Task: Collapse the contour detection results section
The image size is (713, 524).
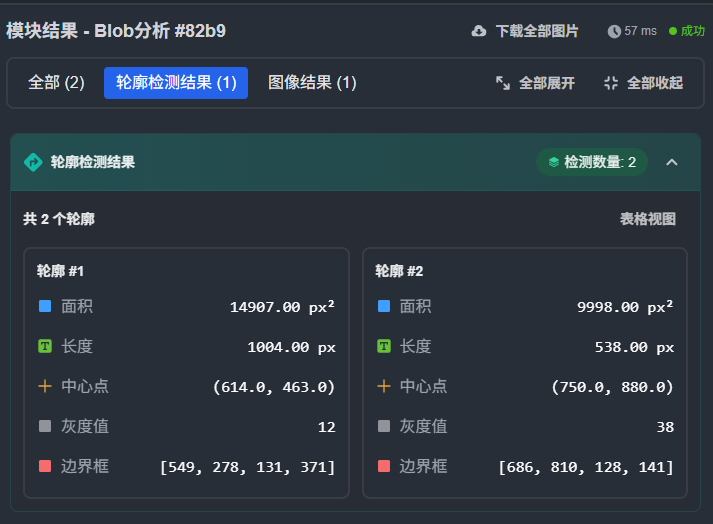Action: pyautogui.click(x=672, y=162)
